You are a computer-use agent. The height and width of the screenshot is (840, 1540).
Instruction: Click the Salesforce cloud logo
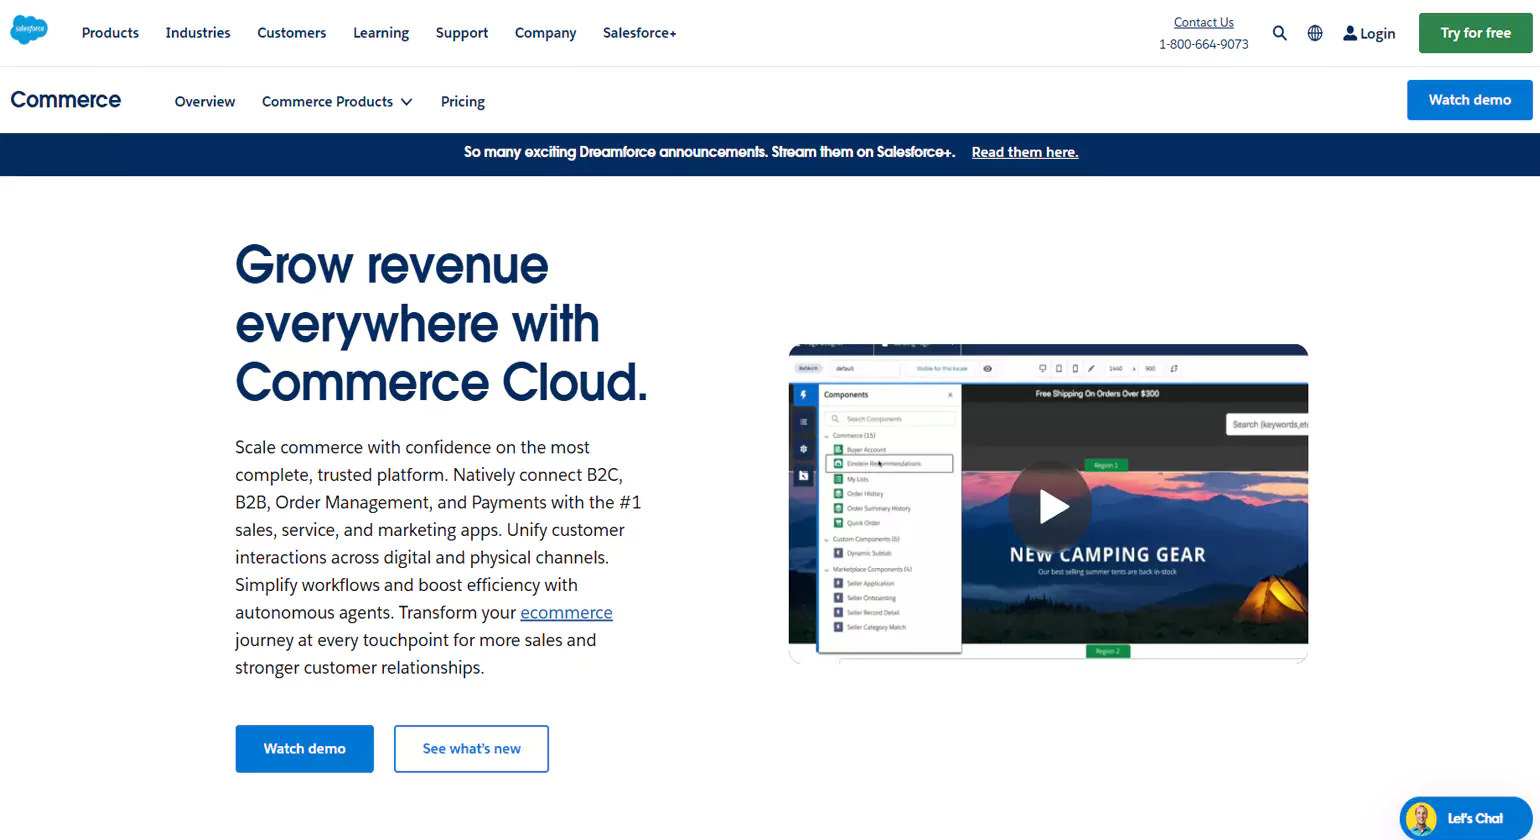[29, 30]
